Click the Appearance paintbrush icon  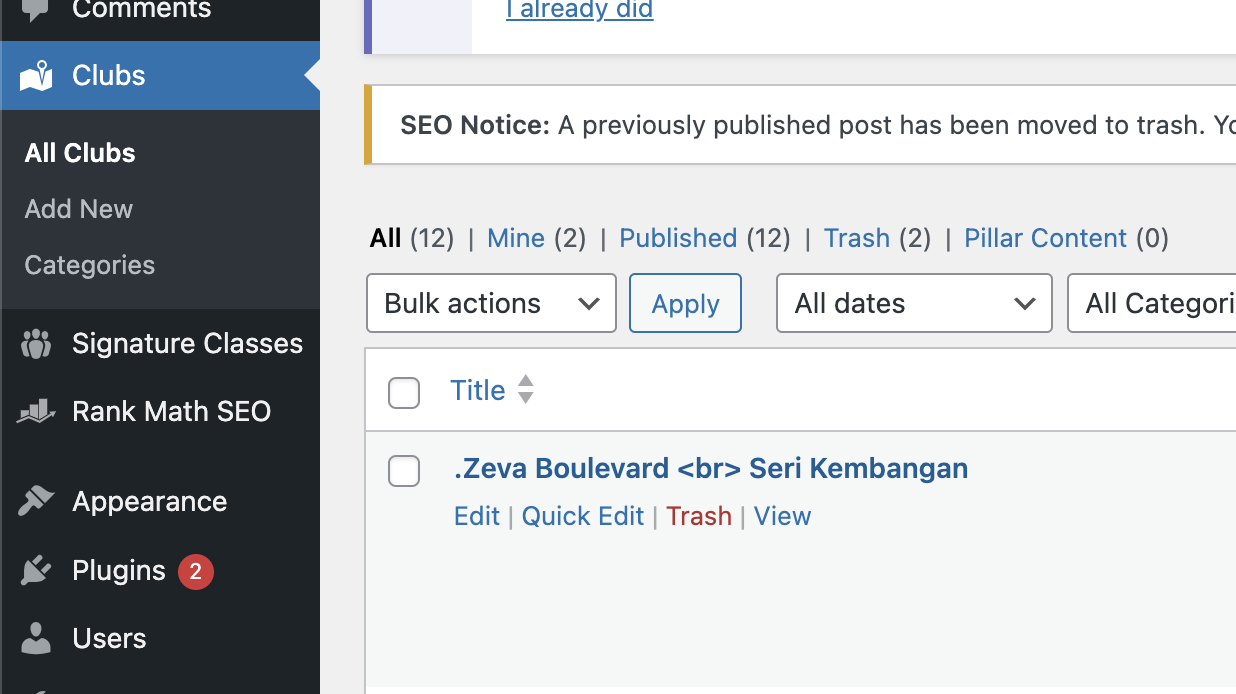(x=36, y=502)
